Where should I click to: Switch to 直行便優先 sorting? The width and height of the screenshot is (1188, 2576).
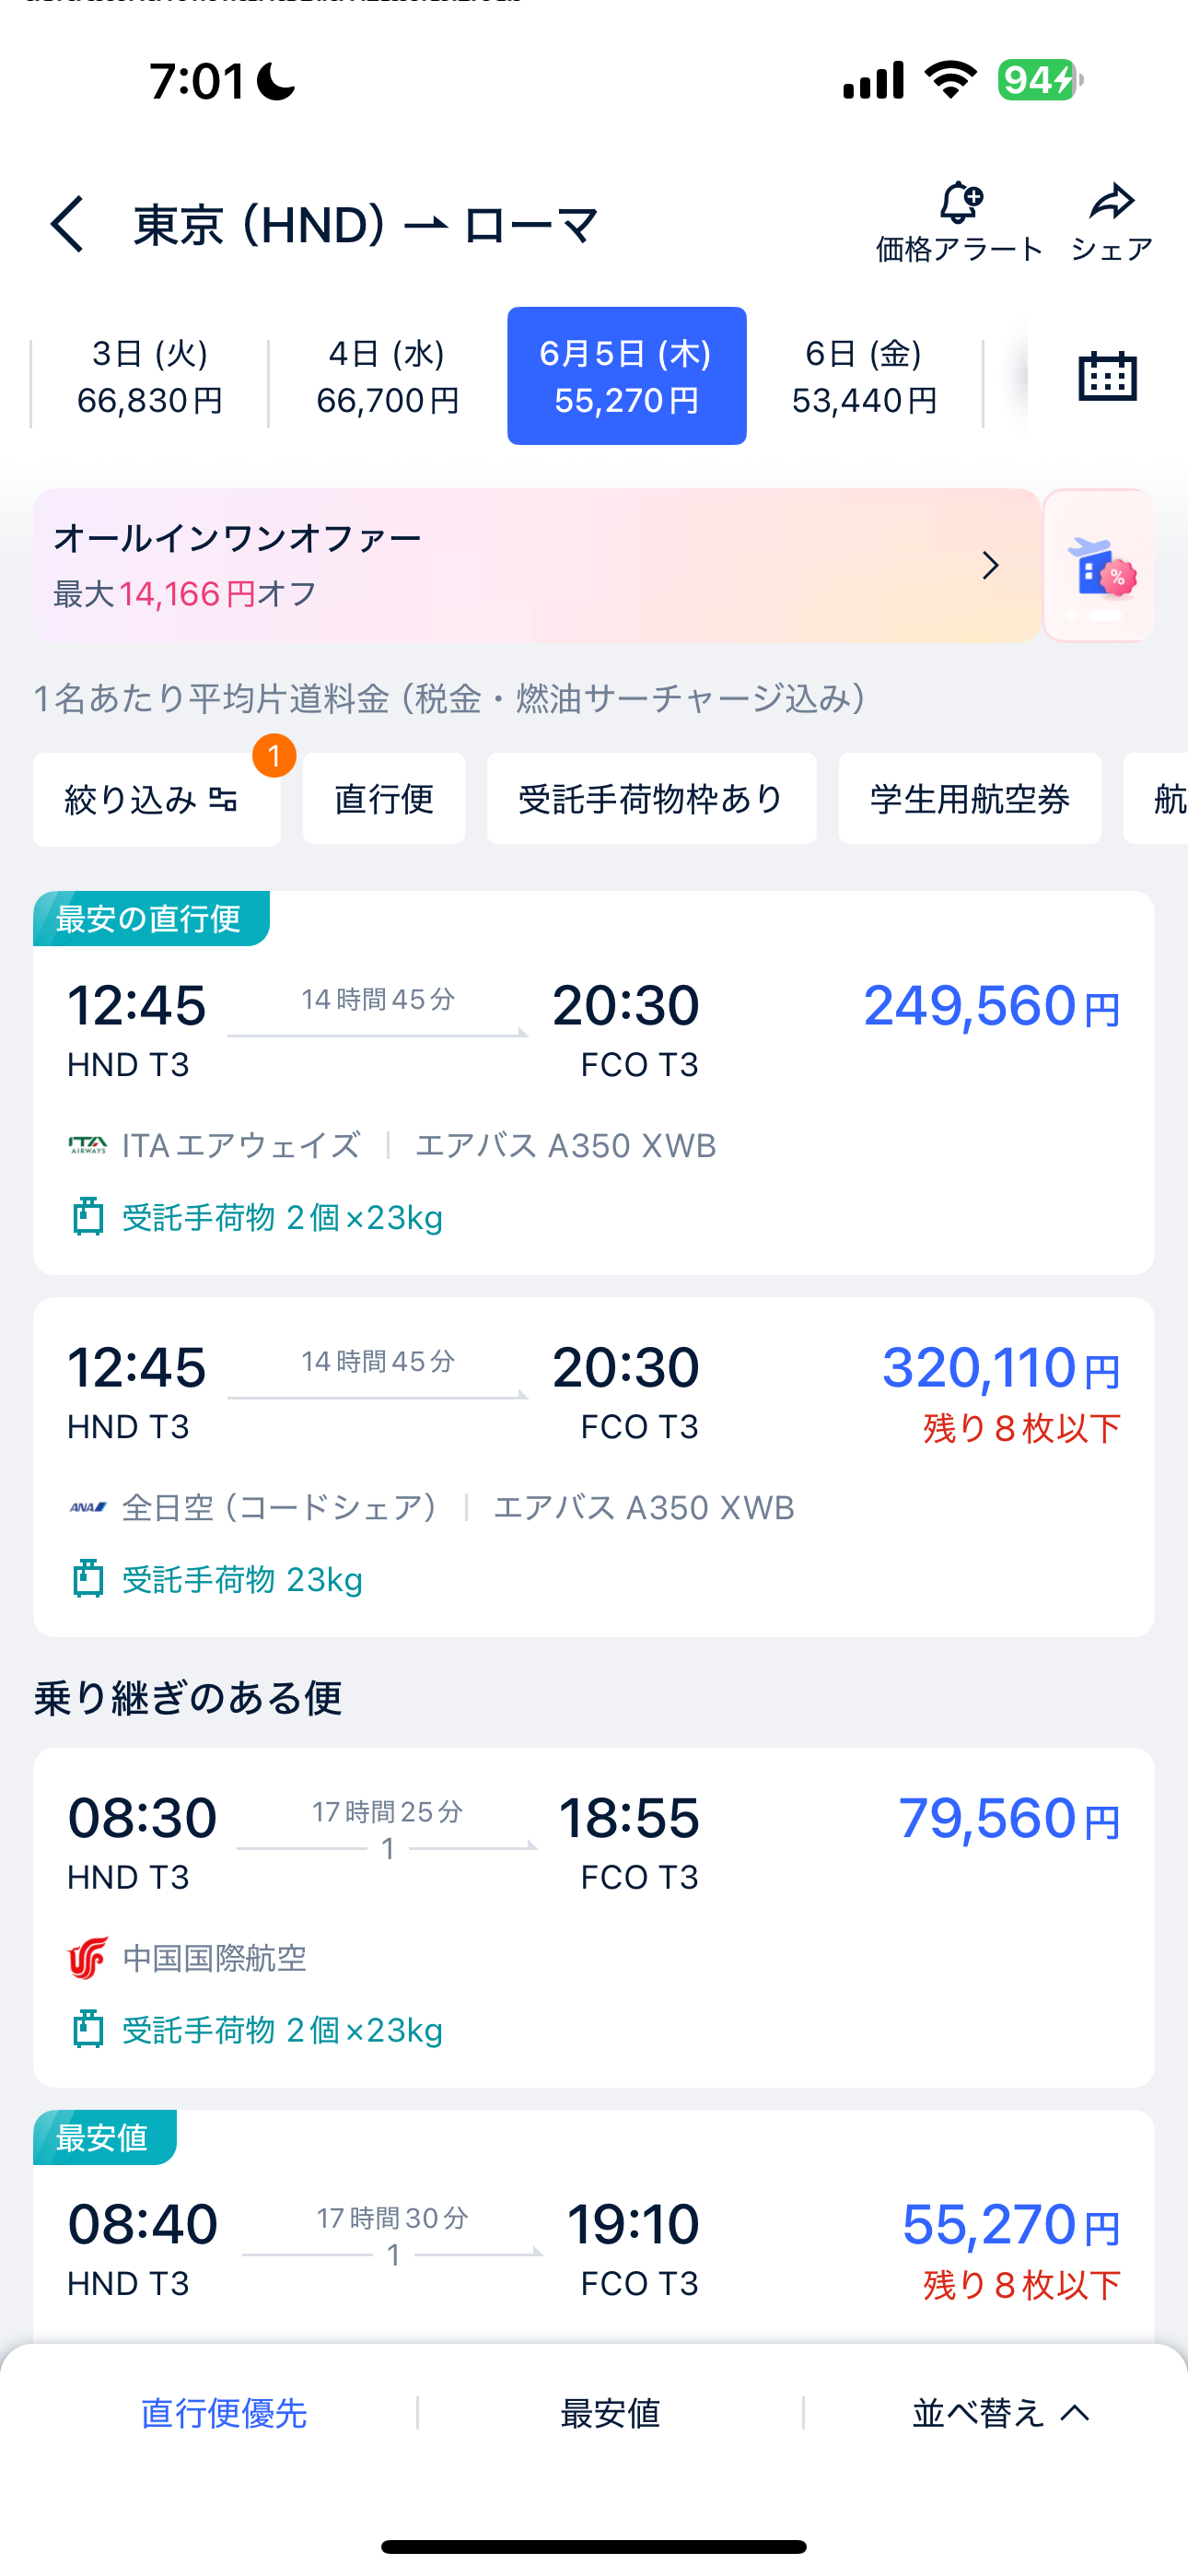224,2413
